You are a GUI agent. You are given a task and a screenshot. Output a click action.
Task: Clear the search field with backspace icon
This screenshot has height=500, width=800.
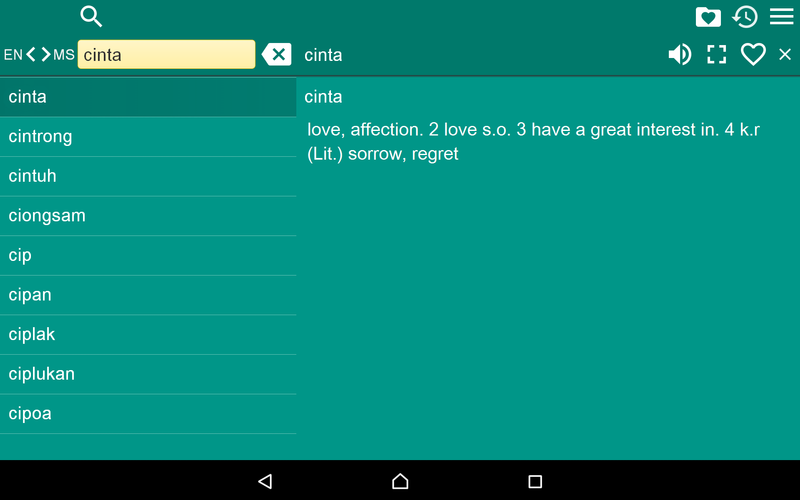click(x=277, y=54)
